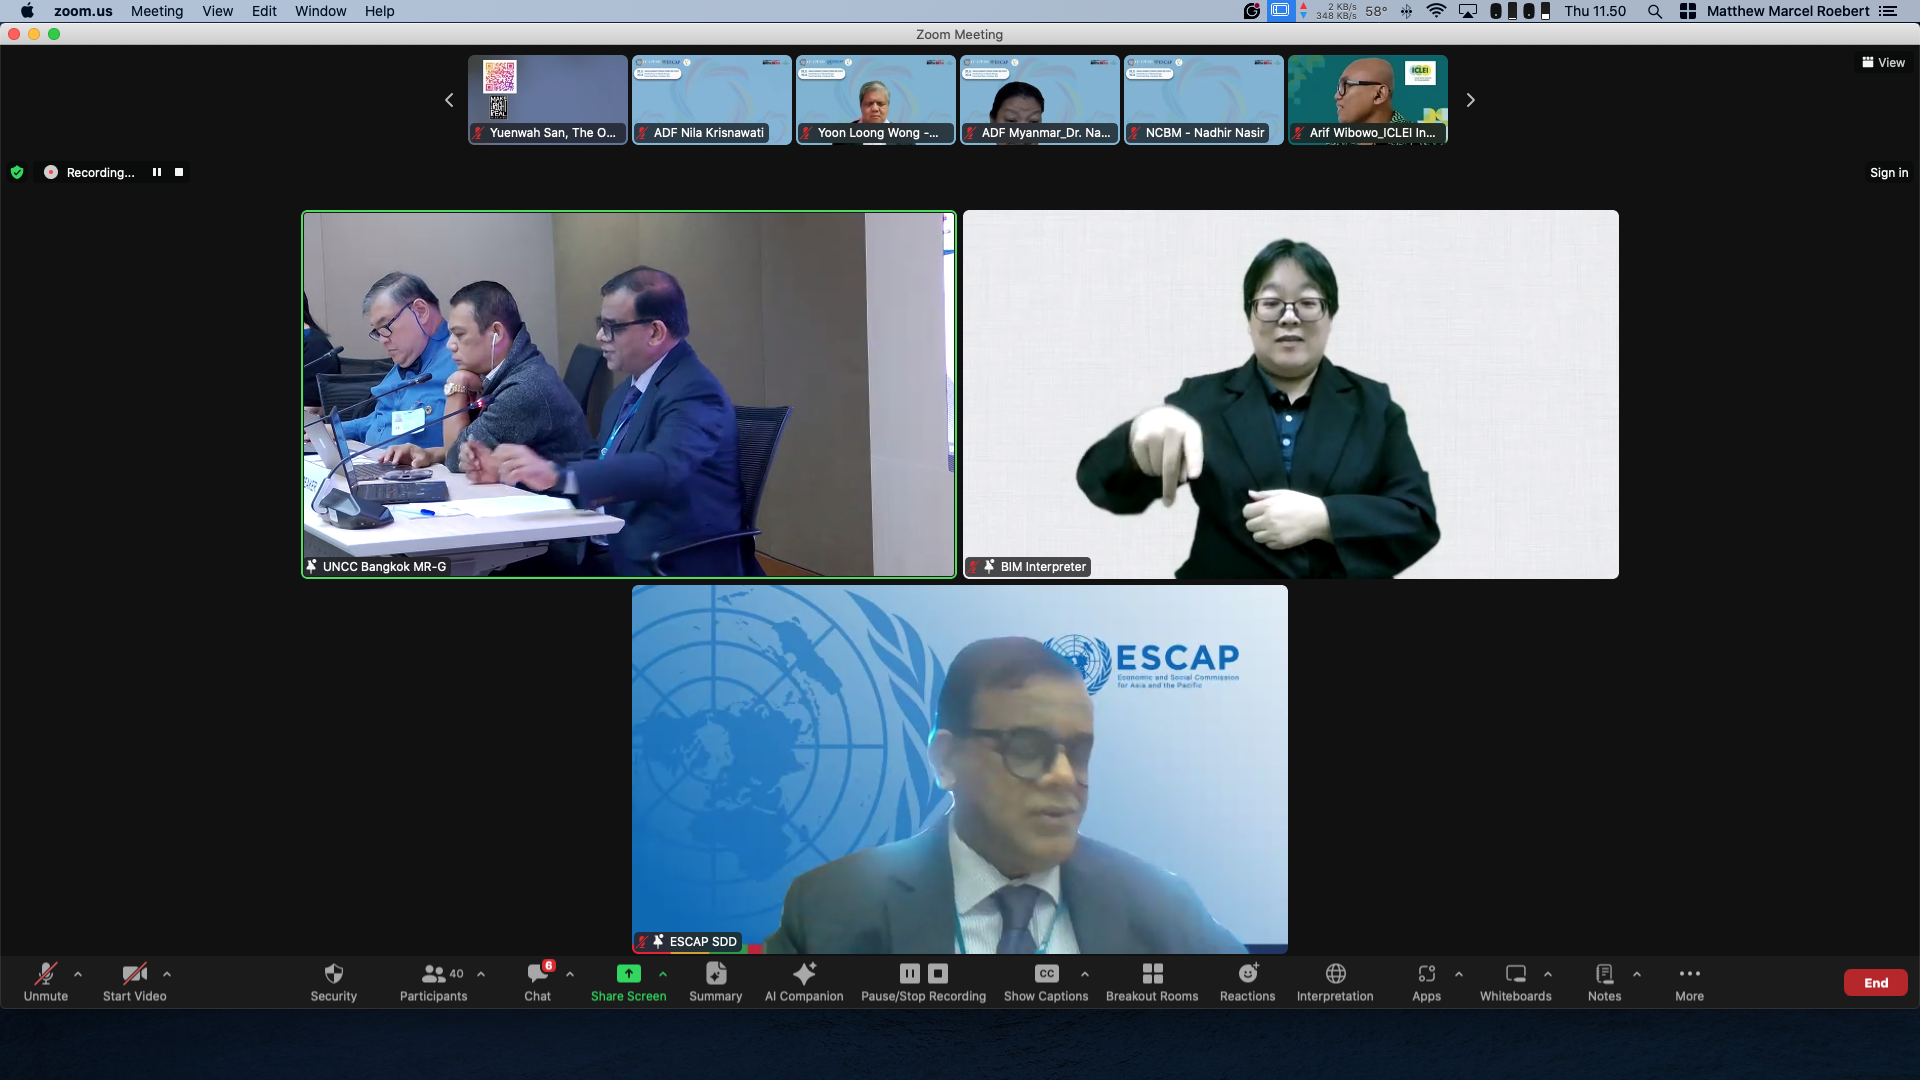Open Spotlight search in menu bar
The height and width of the screenshot is (1080, 1920).
1655,11
